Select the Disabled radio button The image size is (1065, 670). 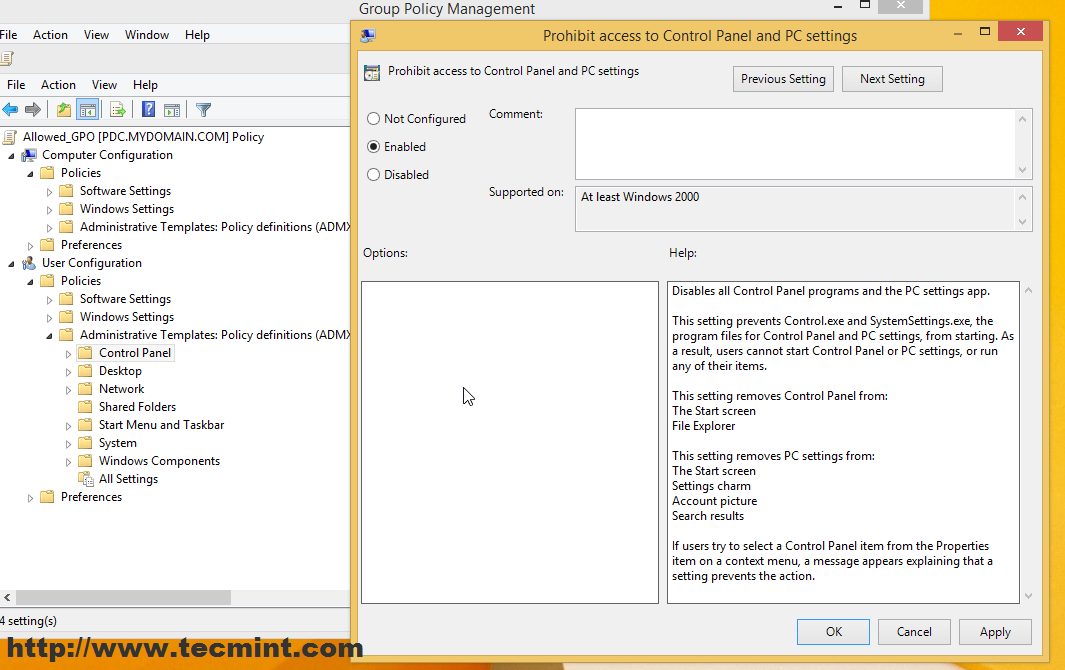pyautogui.click(x=375, y=174)
